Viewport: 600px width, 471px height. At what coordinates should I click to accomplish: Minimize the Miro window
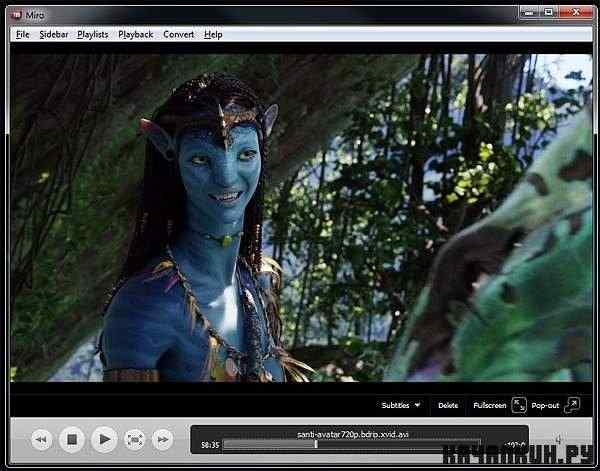[528, 13]
